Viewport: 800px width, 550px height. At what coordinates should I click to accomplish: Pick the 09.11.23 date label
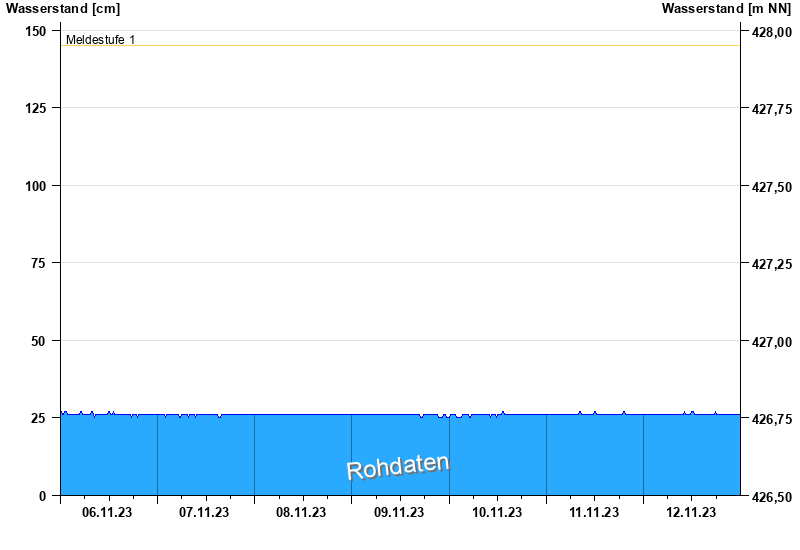(399, 513)
